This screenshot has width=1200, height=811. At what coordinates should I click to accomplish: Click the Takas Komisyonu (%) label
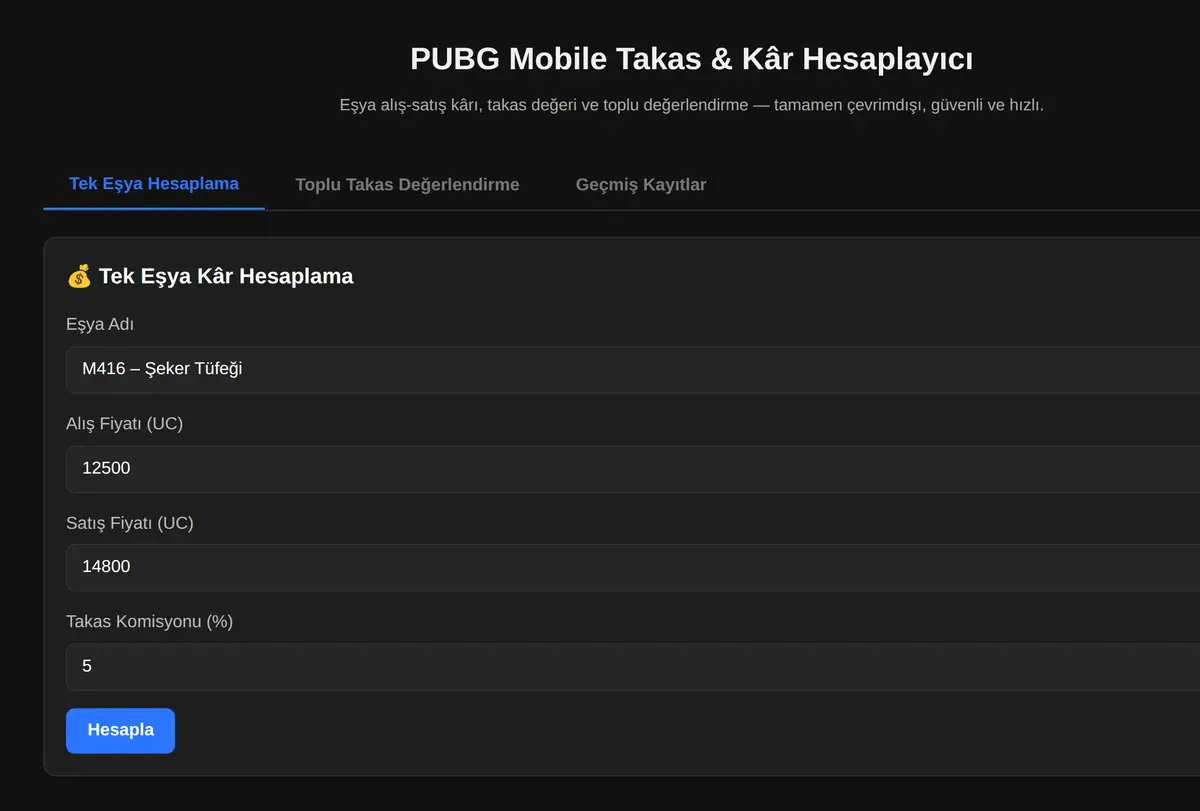click(149, 622)
